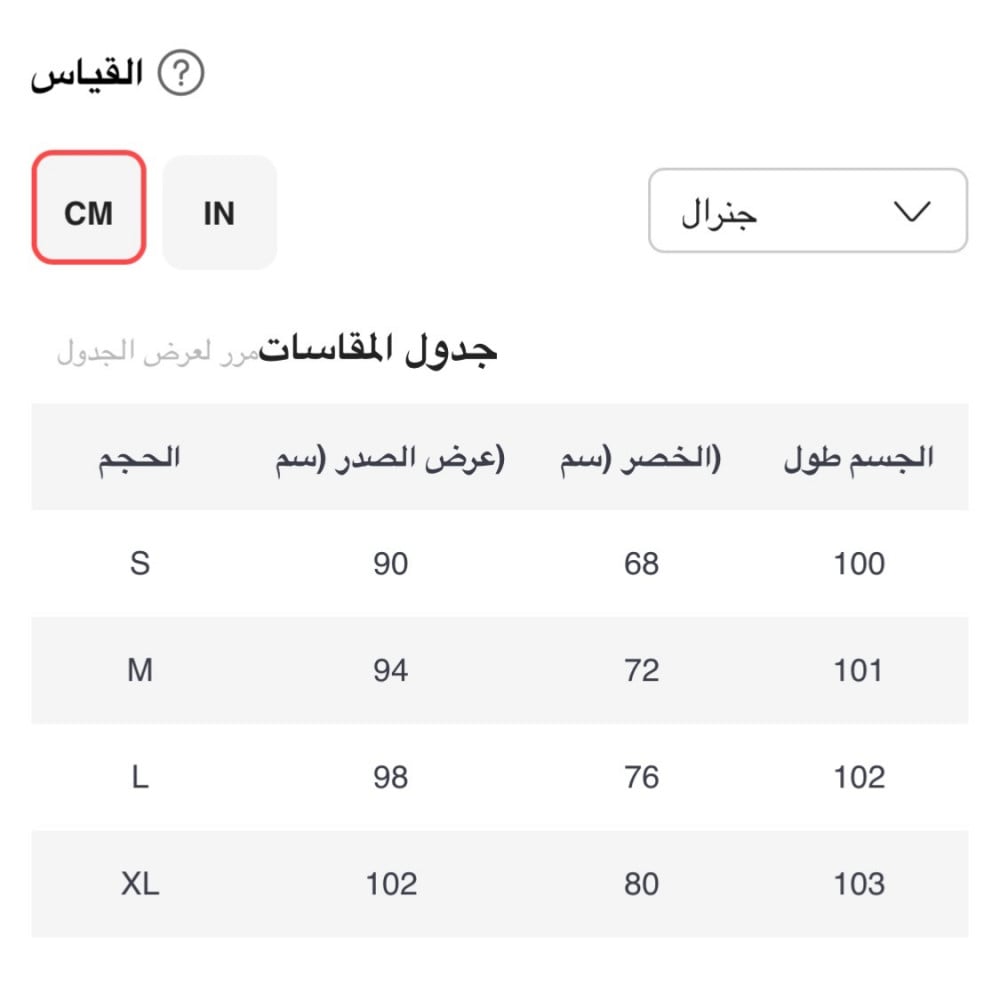The image size is (1000, 1000).
Task: Click the القياس heading label
Action: point(87,75)
